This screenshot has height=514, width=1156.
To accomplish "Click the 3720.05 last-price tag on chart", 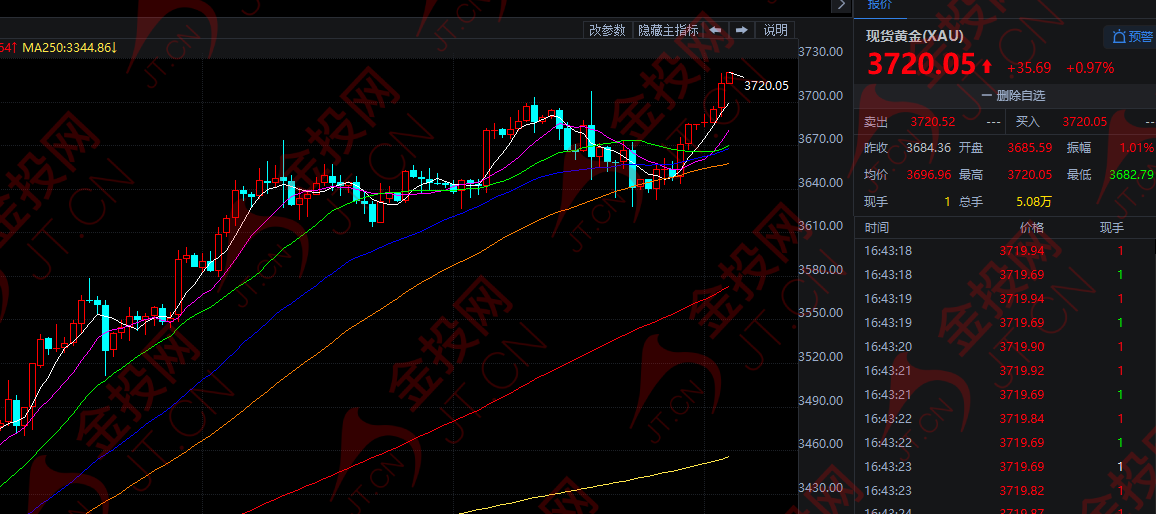I will [x=766, y=86].
